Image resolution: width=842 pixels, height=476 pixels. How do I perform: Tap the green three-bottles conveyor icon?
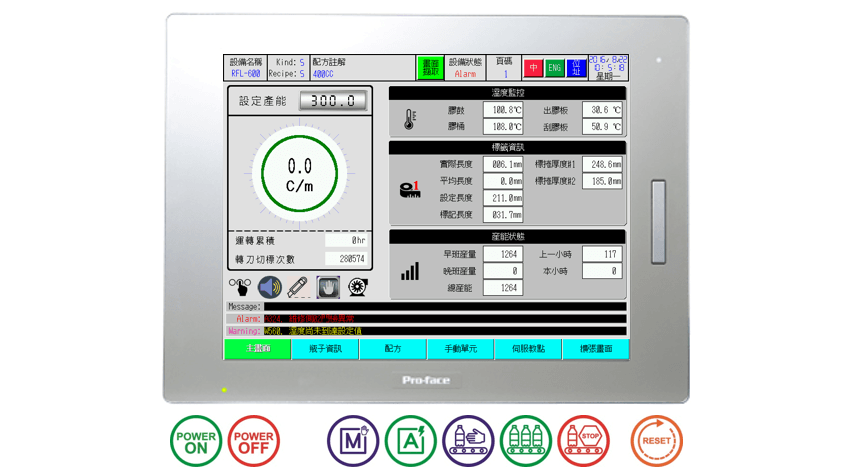point(526,441)
